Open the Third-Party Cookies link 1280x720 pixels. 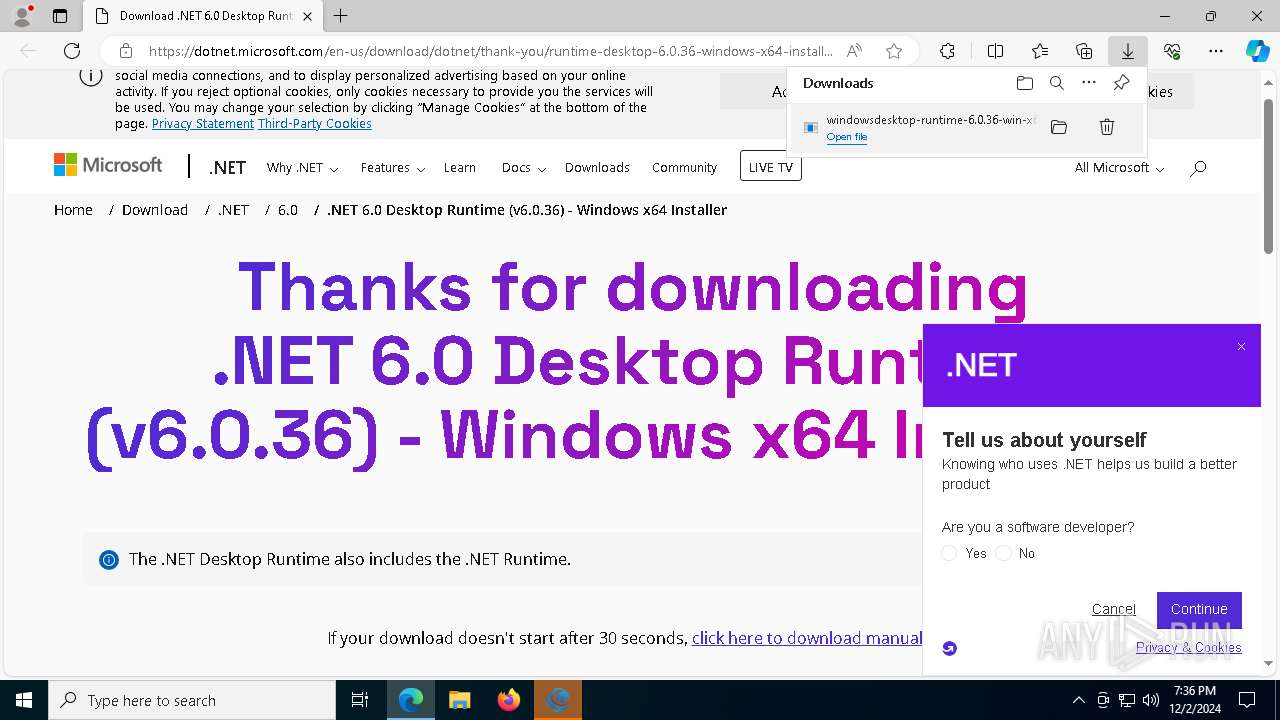315,124
